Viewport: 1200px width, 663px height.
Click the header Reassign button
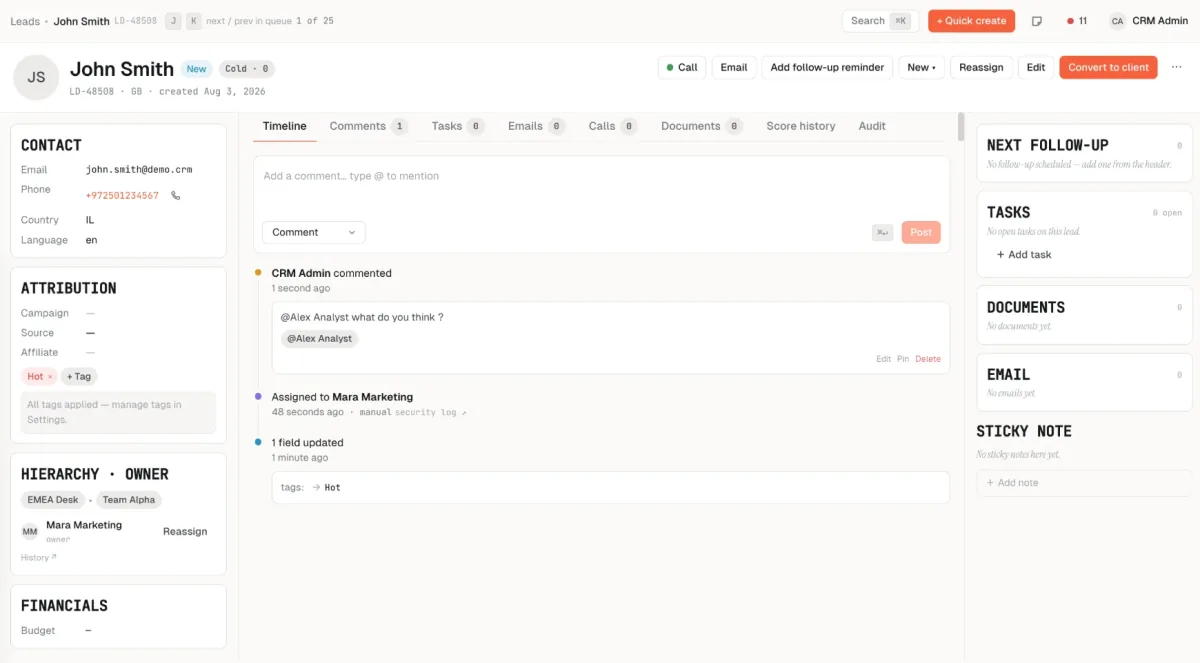(x=981, y=67)
